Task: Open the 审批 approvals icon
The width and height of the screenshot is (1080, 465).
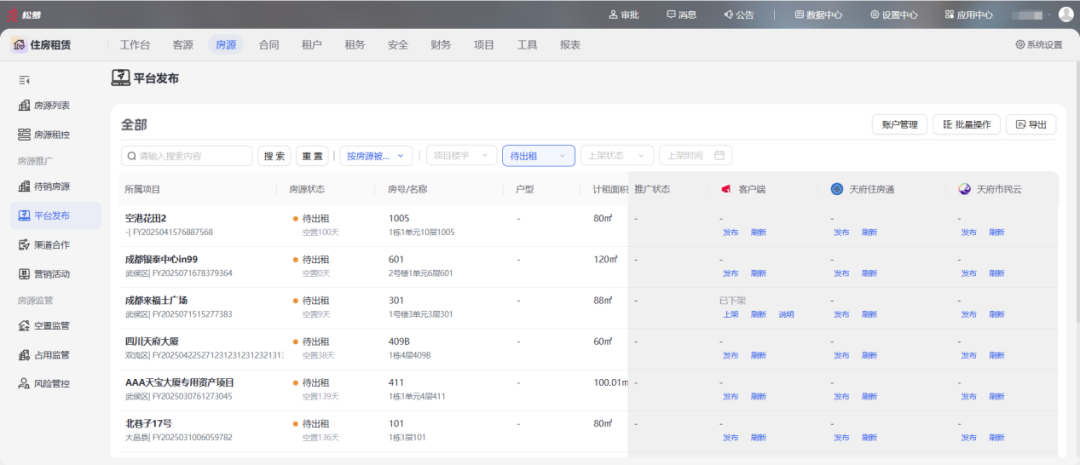Action: tap(613, 14)
